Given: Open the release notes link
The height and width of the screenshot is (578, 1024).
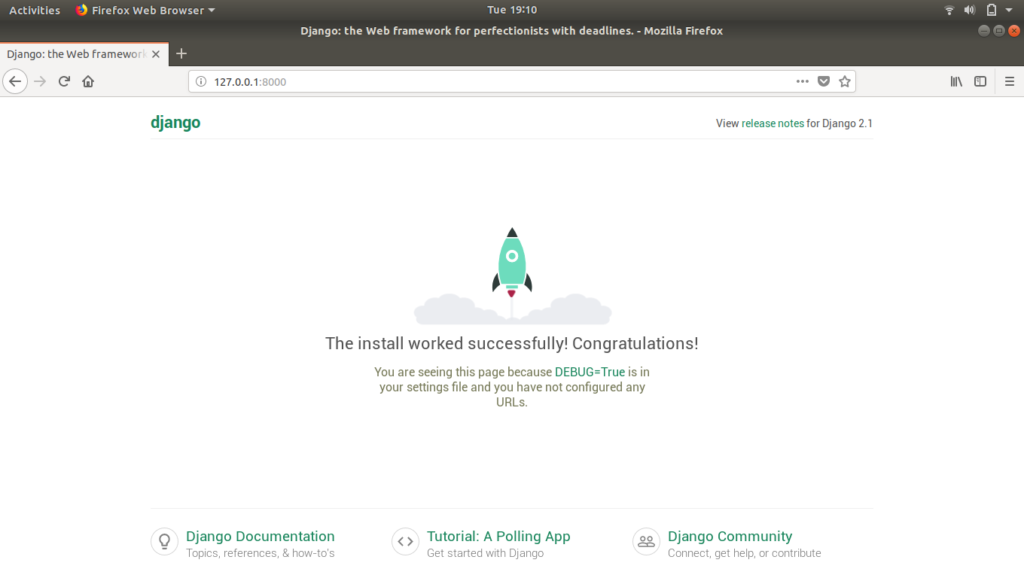Looking at the screenshot, I should (772, 124).
